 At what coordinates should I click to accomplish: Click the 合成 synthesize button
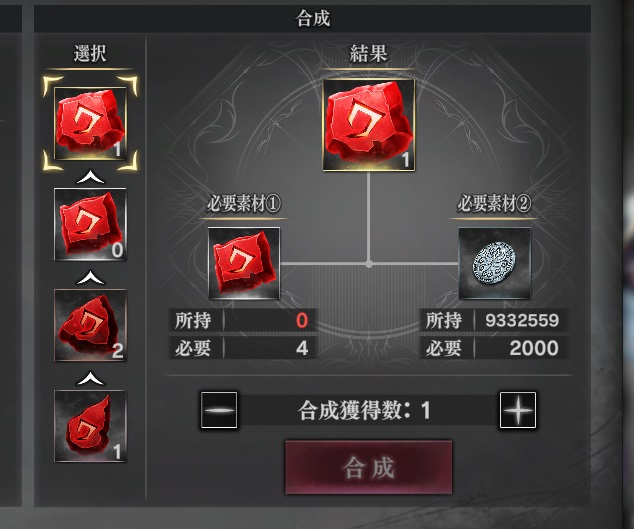(x=368, y=467)
